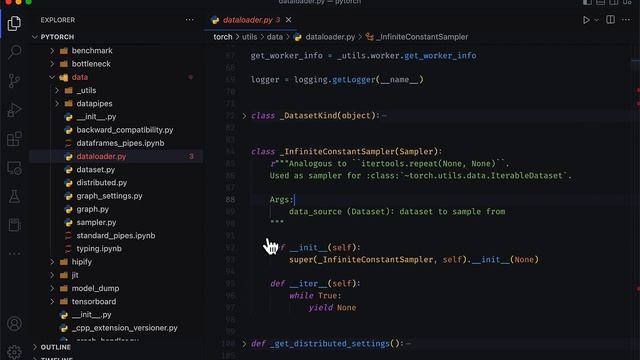Viewport: 640px width, 360px height.
Task: Open dataframes_pipes.ipynb notebook
Action: pos(120,143)
